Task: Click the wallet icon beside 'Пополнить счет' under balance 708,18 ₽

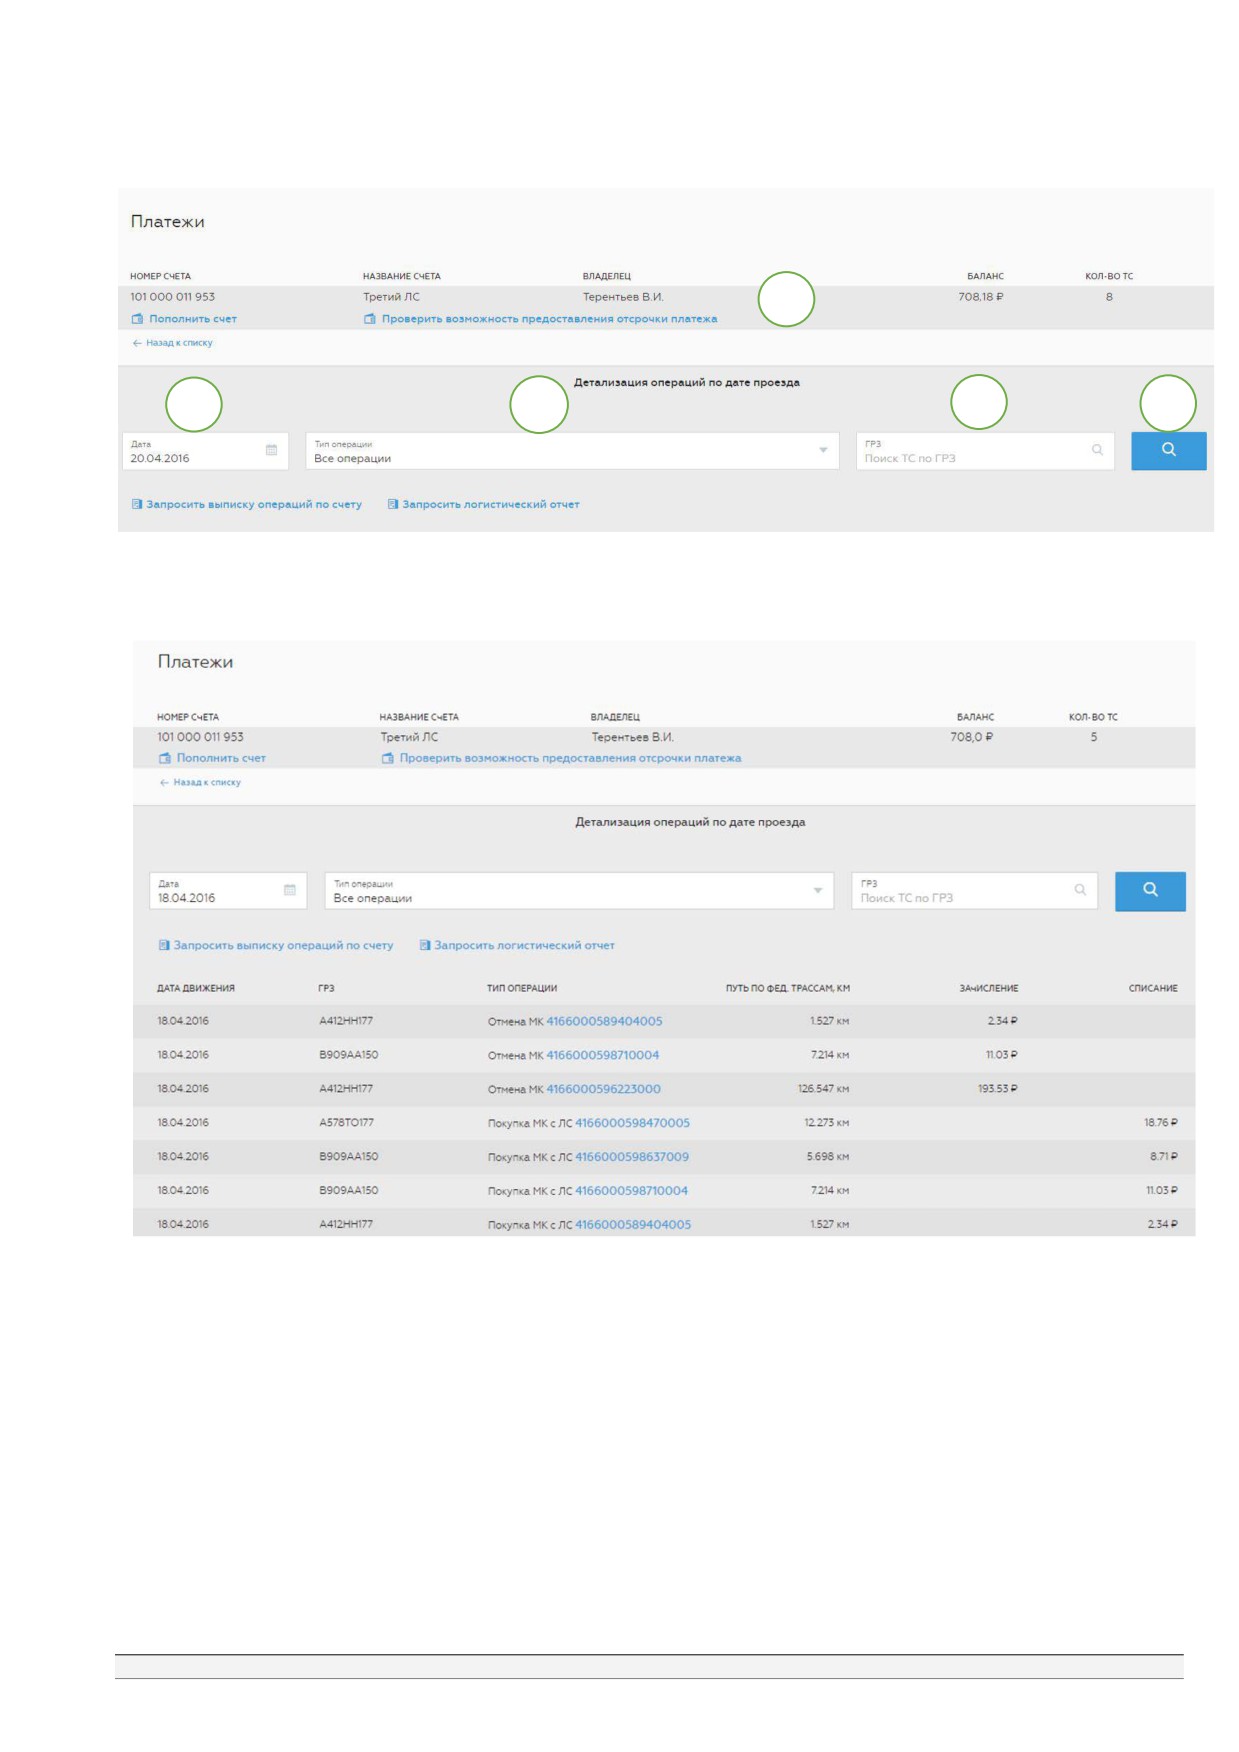Action: (137, 319)
